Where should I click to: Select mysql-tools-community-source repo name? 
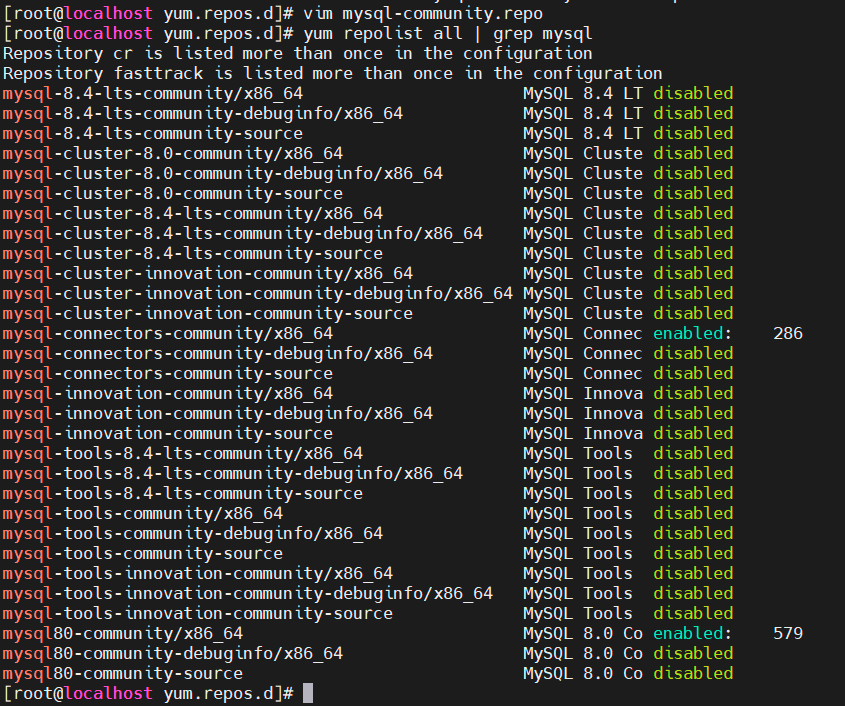(x=143, y=552)
